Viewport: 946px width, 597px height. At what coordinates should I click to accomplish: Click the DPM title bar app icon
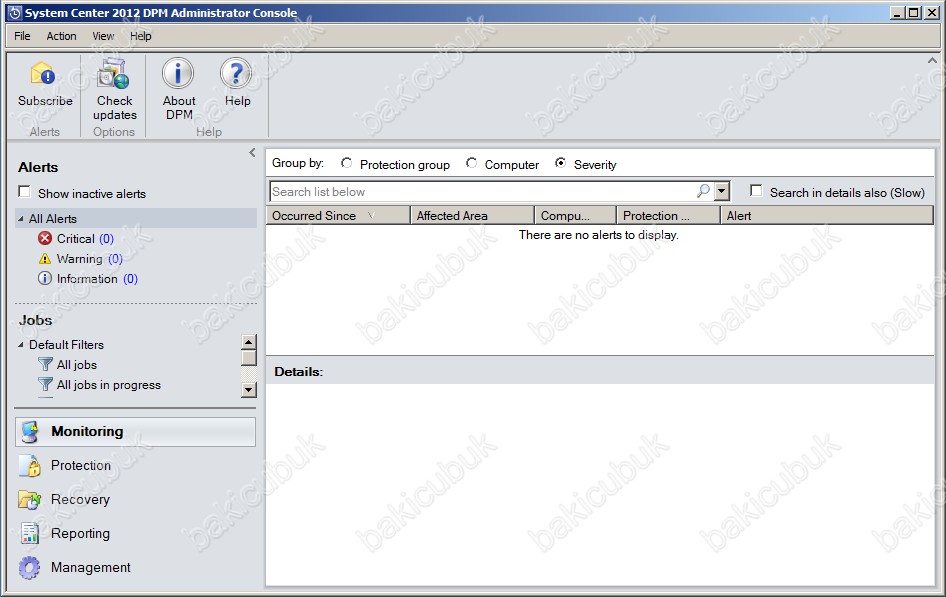coord(14,13)
